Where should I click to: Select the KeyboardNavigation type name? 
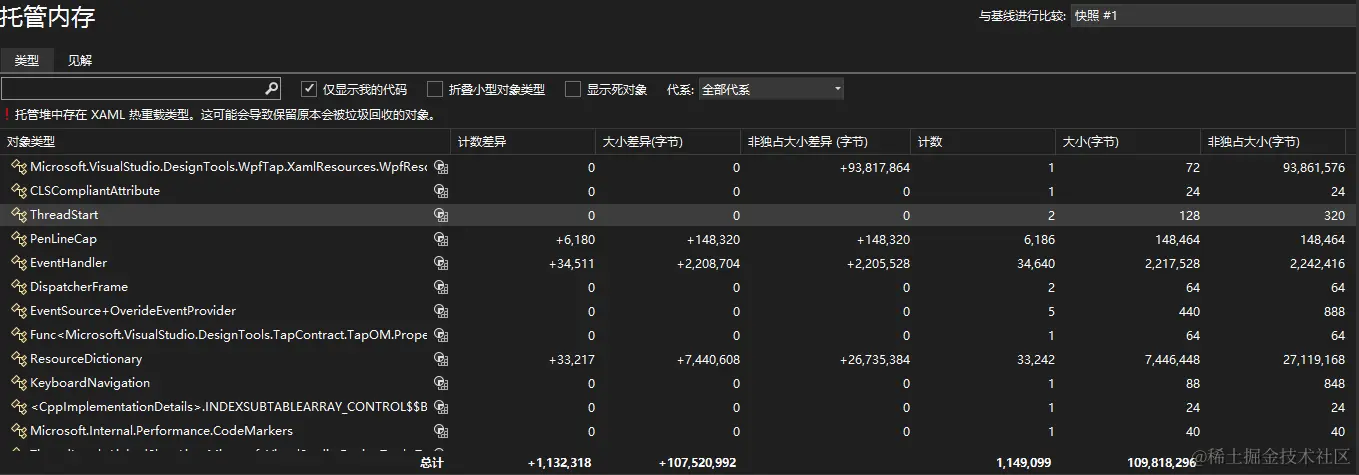[x=90, y=383]
